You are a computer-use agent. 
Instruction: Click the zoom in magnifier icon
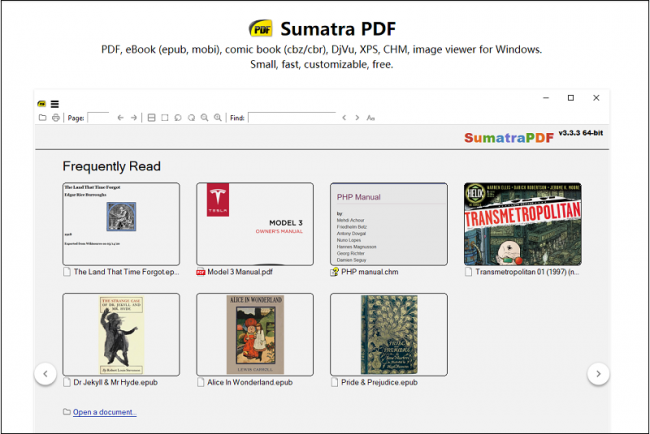[x=218, y=118]
